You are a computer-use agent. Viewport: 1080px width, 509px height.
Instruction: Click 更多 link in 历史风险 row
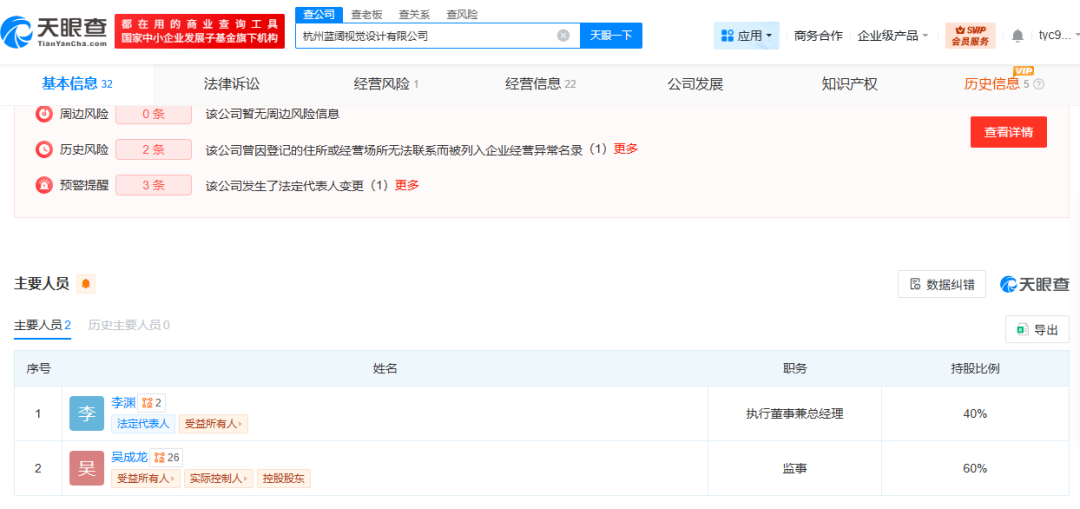coord(625,149)
